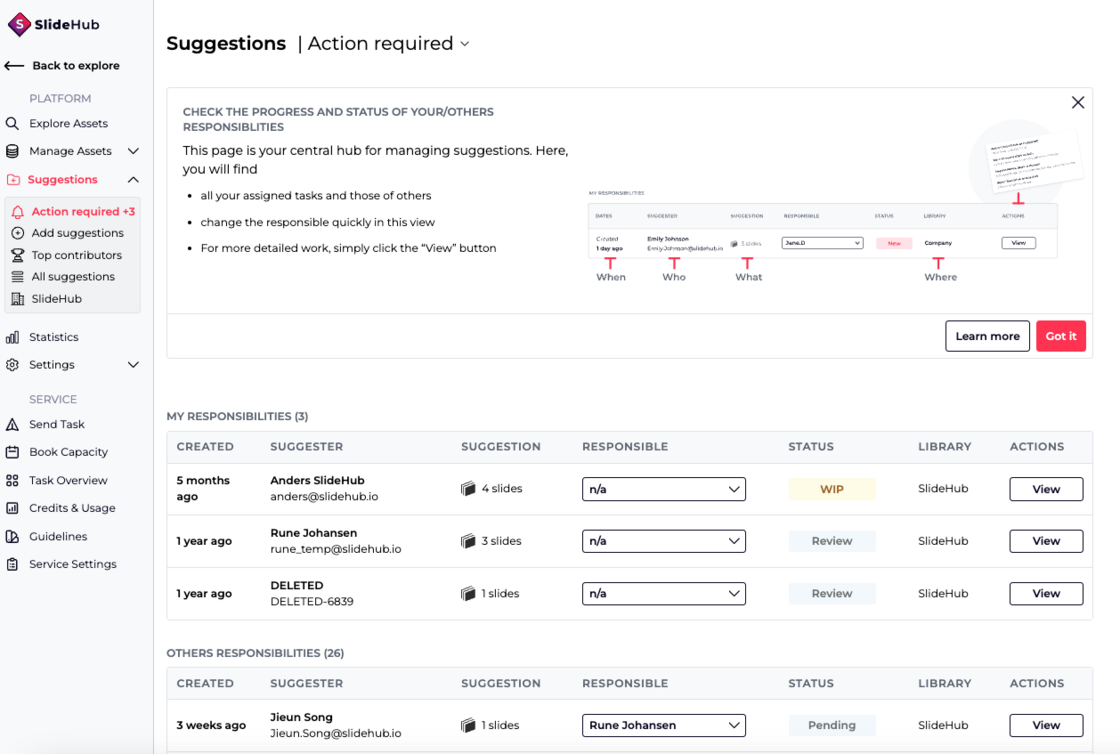
Task: Click the All suggestions list icon
Action: [18, 277]
